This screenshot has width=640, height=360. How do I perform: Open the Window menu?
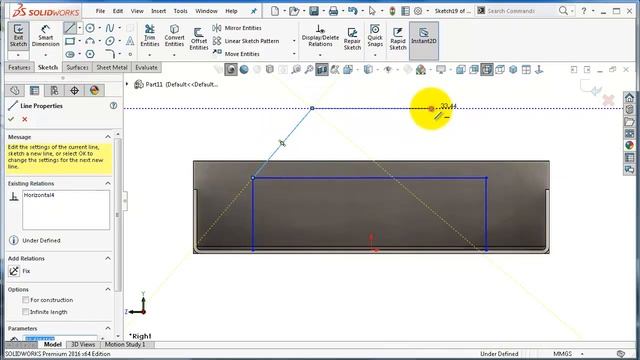point(206,11)
